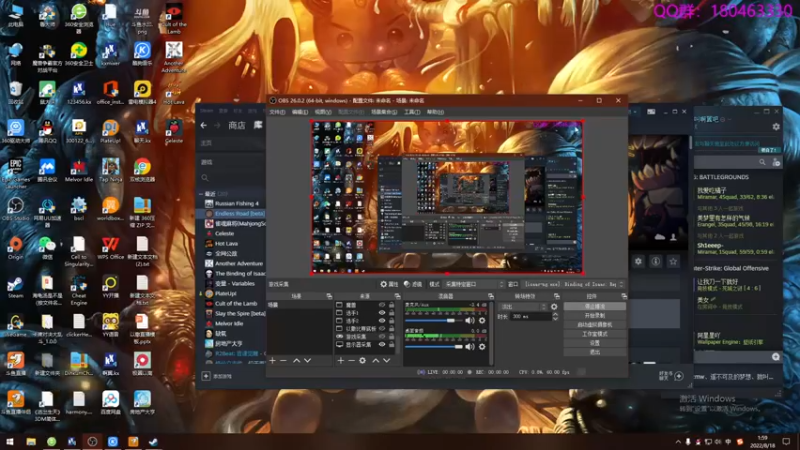The width and height of the screenshot is (800, 450).
Task: Open the 窗口 window selection dropdown
Action: [573, 284]
